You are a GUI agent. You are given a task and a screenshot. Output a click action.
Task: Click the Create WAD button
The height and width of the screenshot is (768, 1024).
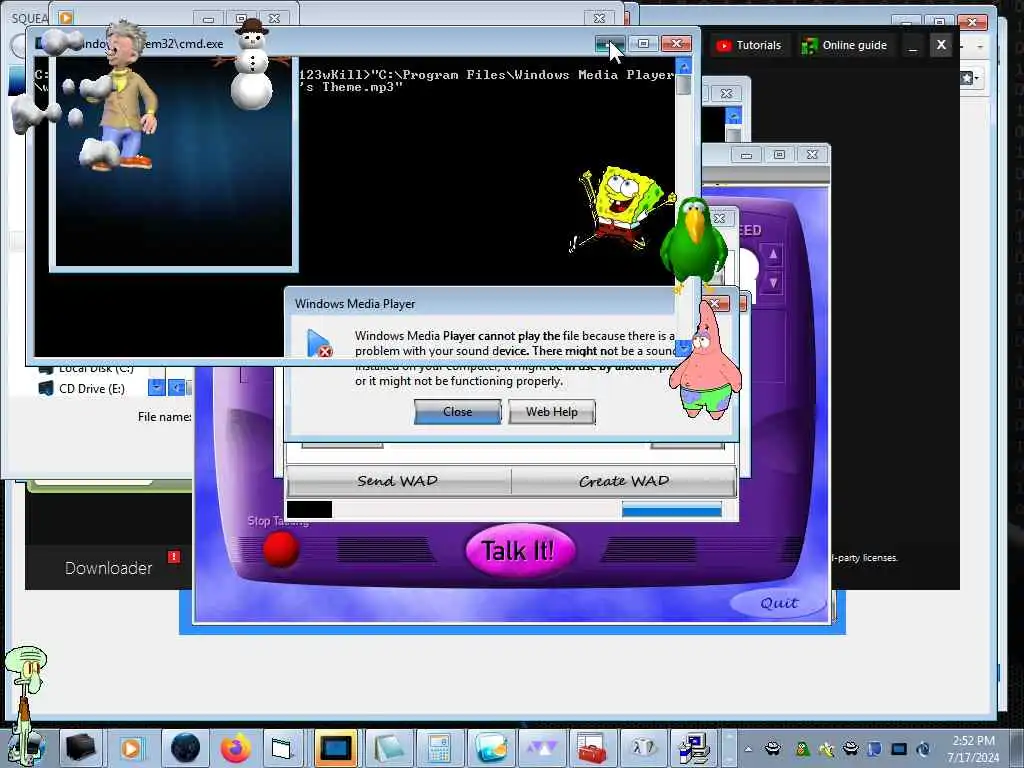[x=624, y=481]
